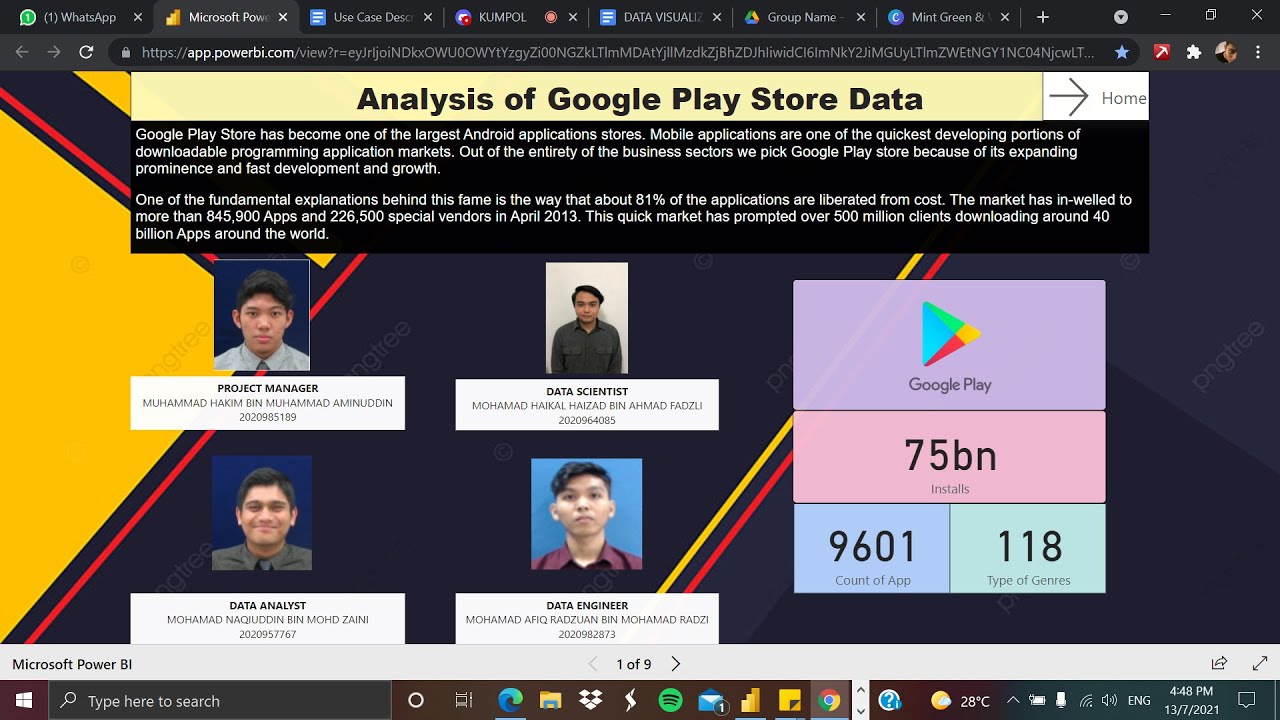Open the Windows Start menu
The image size is (1280, 720).
(x=24, y=701)
